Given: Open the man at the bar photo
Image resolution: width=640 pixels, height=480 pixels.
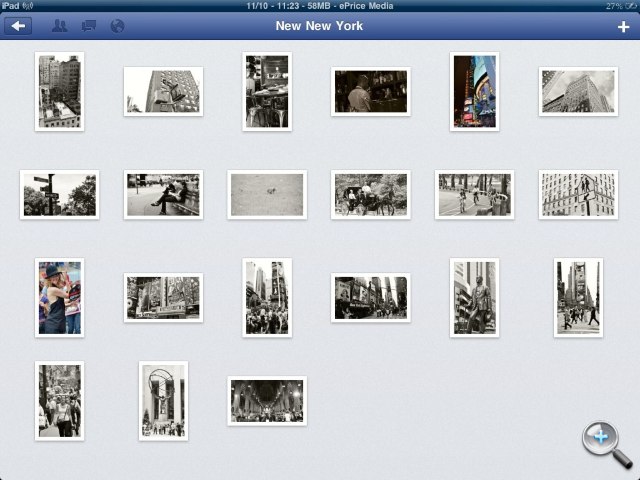Looking at the screenshot, I should 371,91.
